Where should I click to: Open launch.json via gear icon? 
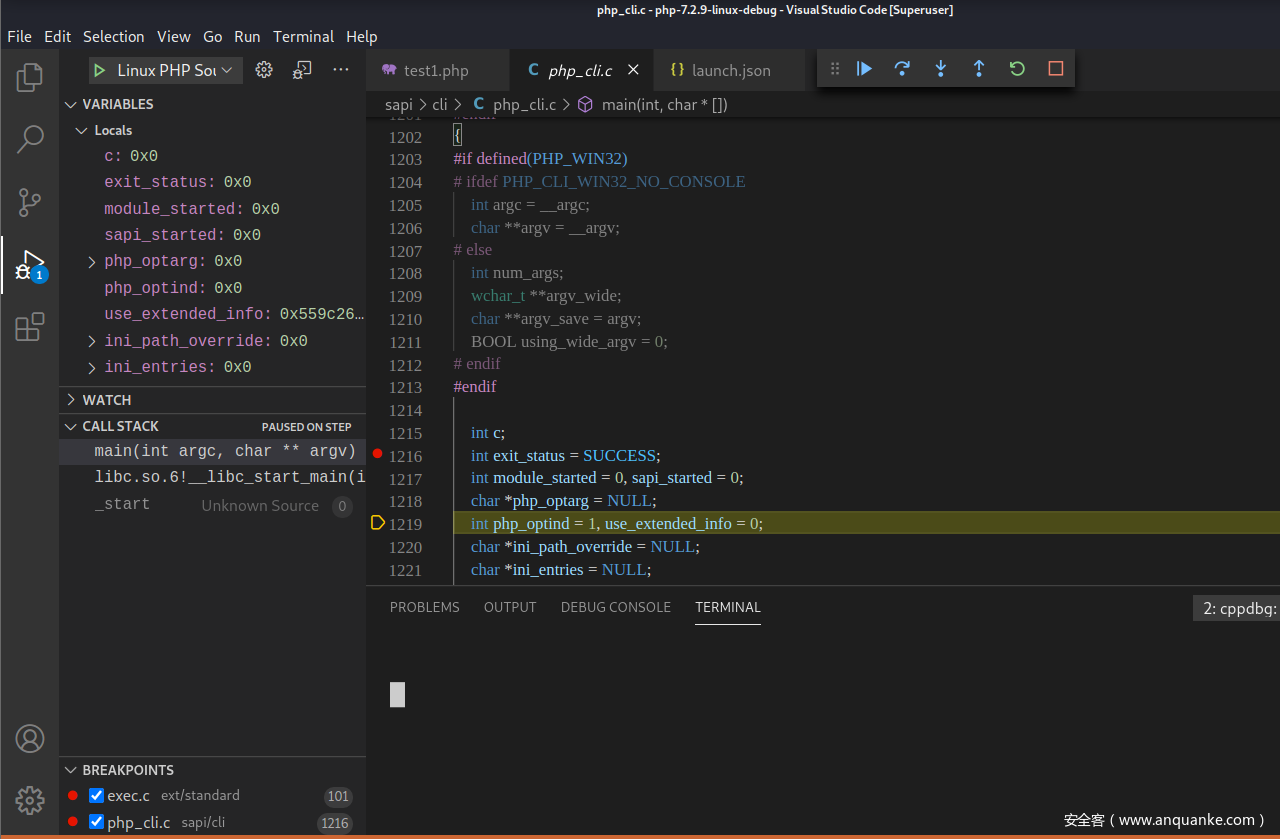tap(264, 70)
